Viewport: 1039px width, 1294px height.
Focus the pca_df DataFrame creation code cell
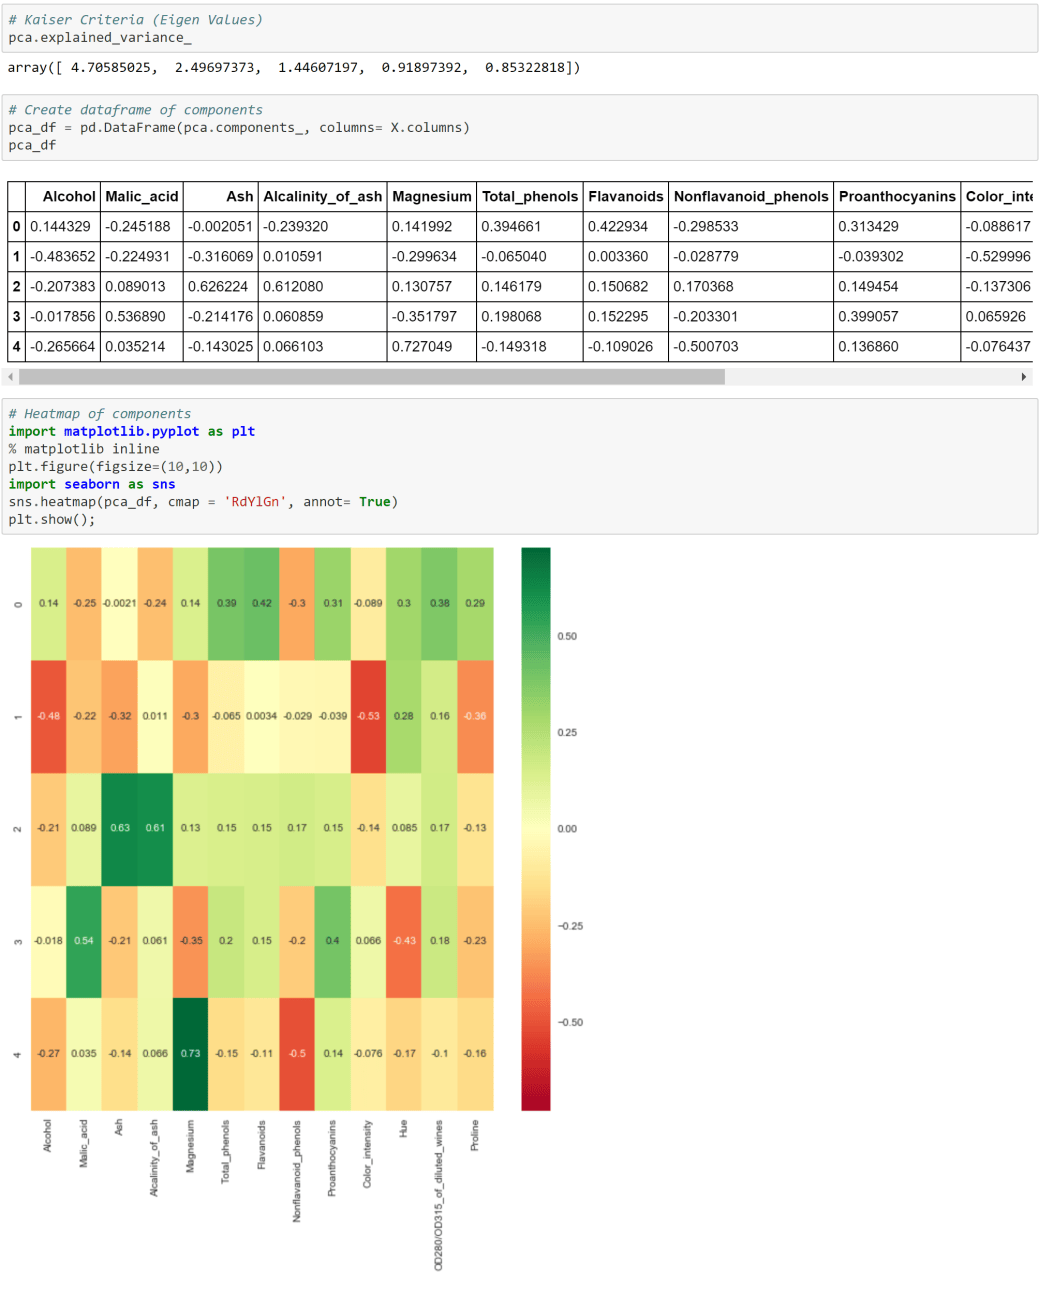520,128
